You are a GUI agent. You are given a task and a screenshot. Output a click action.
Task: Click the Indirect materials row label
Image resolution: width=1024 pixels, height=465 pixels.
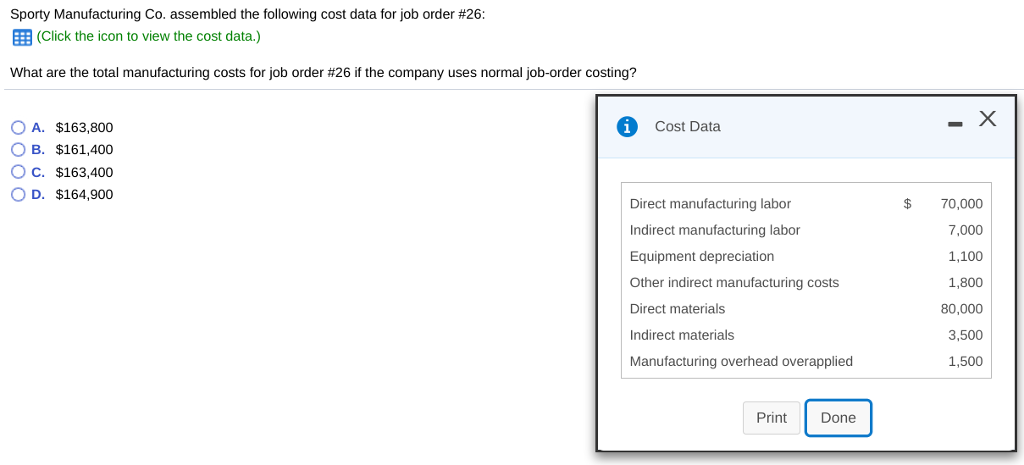tap(681, 335)
